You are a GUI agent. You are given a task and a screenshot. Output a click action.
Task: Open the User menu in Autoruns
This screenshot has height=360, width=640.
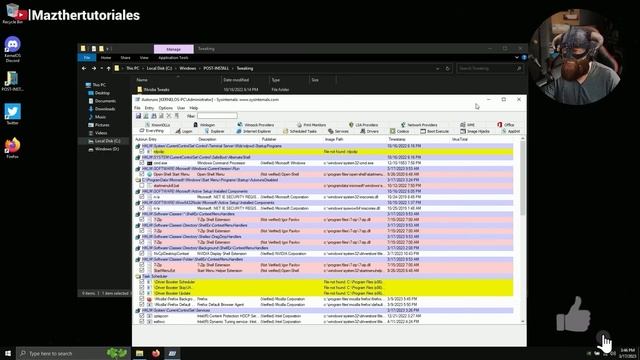click(x=181, y=108)
